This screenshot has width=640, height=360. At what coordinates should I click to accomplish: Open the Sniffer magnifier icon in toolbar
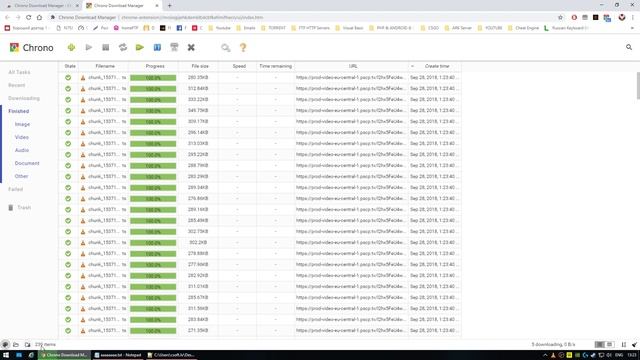[x=226, y=48]
